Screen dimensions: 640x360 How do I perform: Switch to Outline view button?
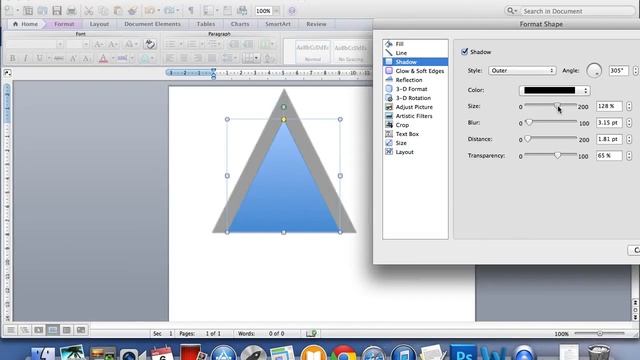point(25,330)
